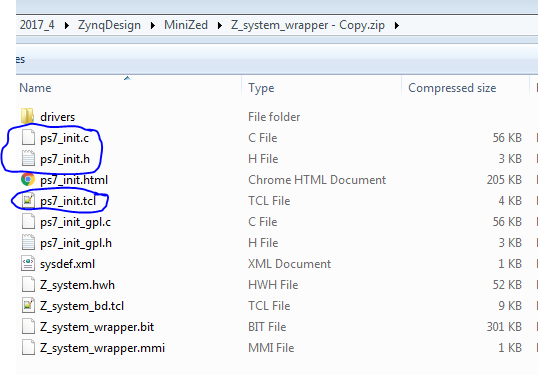The height and width of the screenshot is (375, 538).
Task: Navigate to ZynqDesign in the address bar
Action: pyautogui.click(x=109, y=25)
